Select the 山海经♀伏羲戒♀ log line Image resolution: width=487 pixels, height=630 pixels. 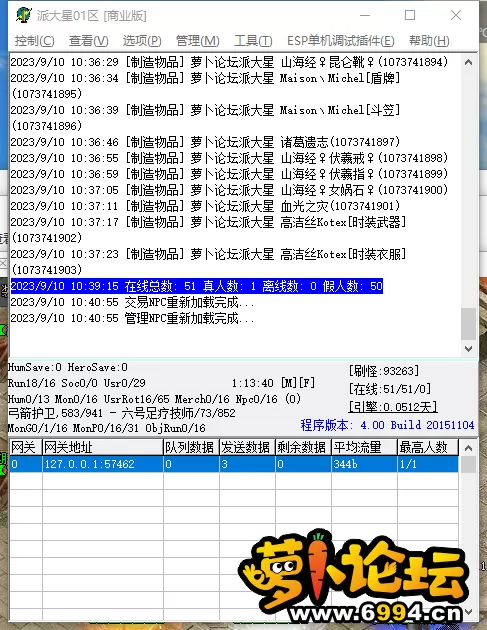229,158
